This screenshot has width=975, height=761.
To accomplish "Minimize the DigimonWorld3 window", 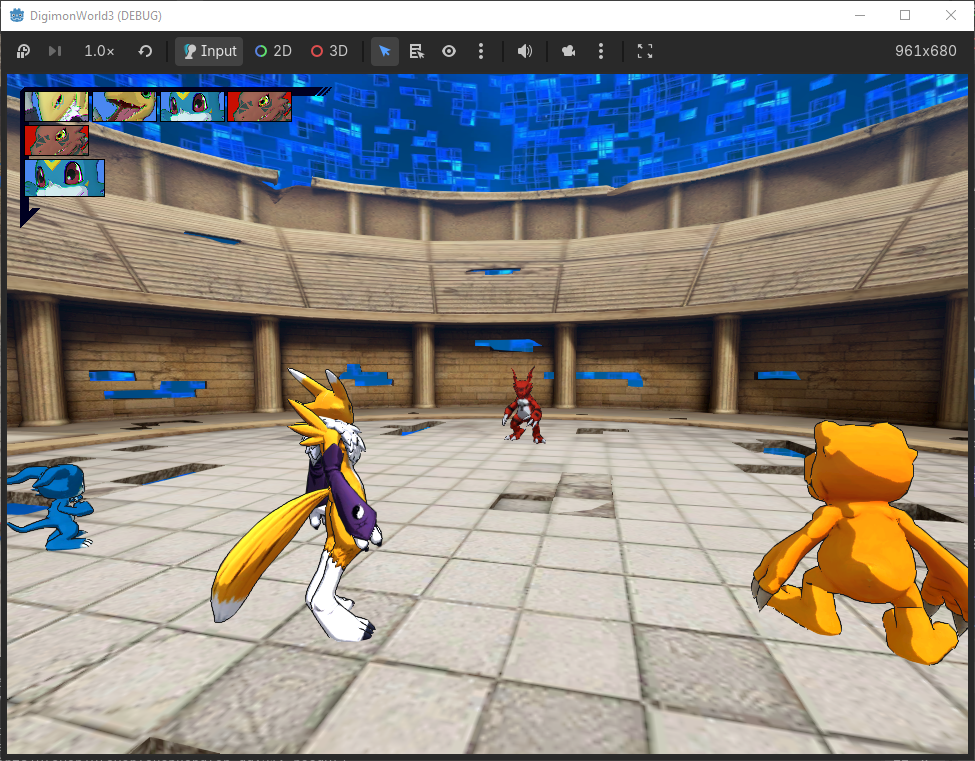I will [x=860, y=16].
